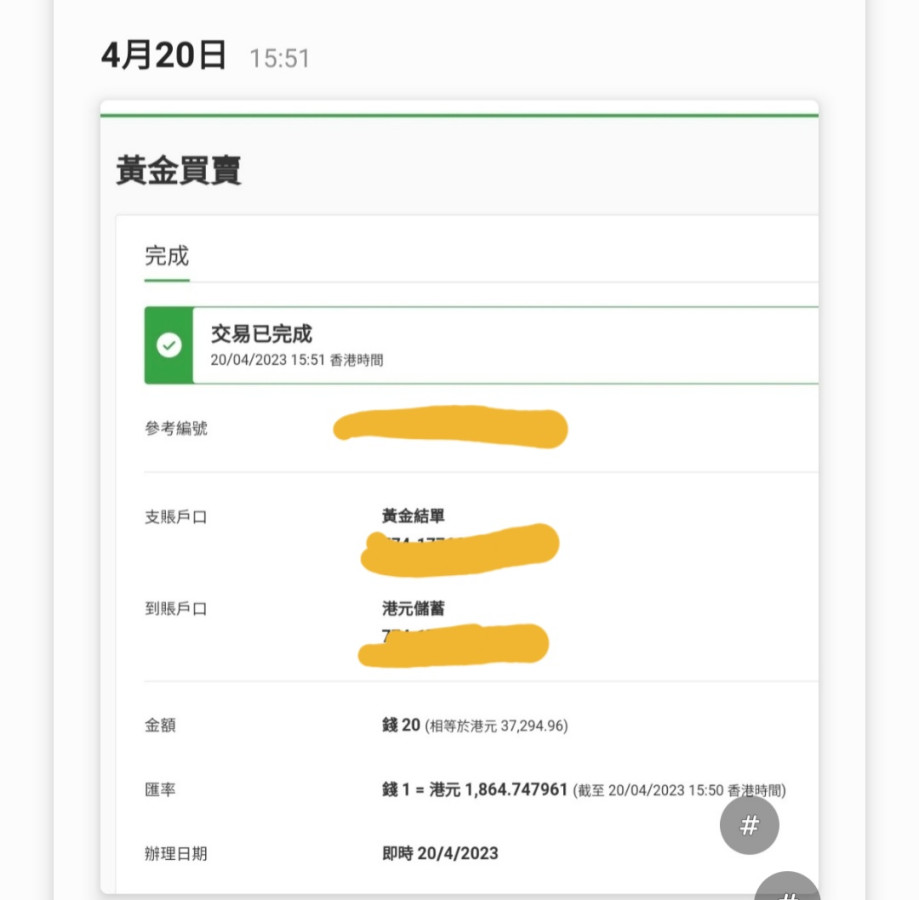Click the 支賬戶口 label

(176, 518)
